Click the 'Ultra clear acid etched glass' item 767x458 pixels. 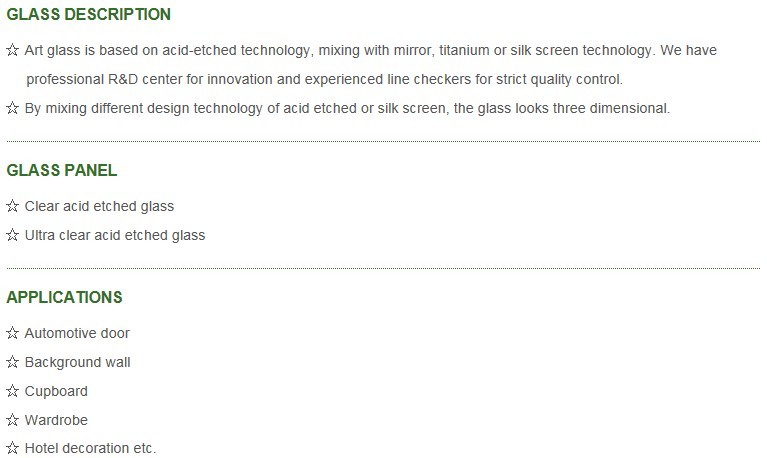(x=115, y=235)
